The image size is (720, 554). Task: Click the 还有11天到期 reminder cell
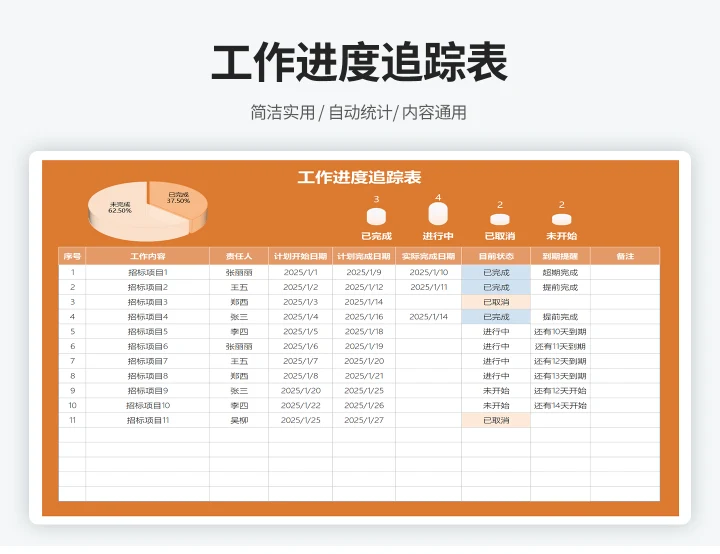click(x=560, y=346)
